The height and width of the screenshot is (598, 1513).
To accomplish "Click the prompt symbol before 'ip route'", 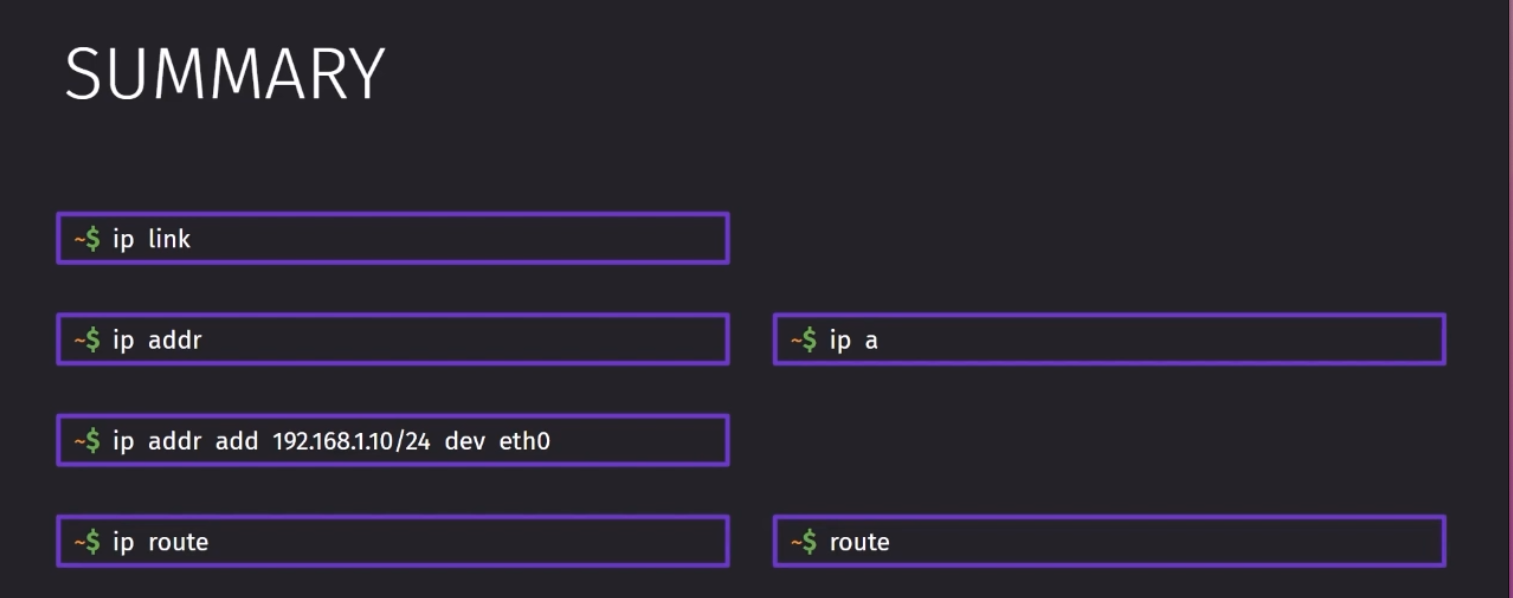I will click(87, 542).
